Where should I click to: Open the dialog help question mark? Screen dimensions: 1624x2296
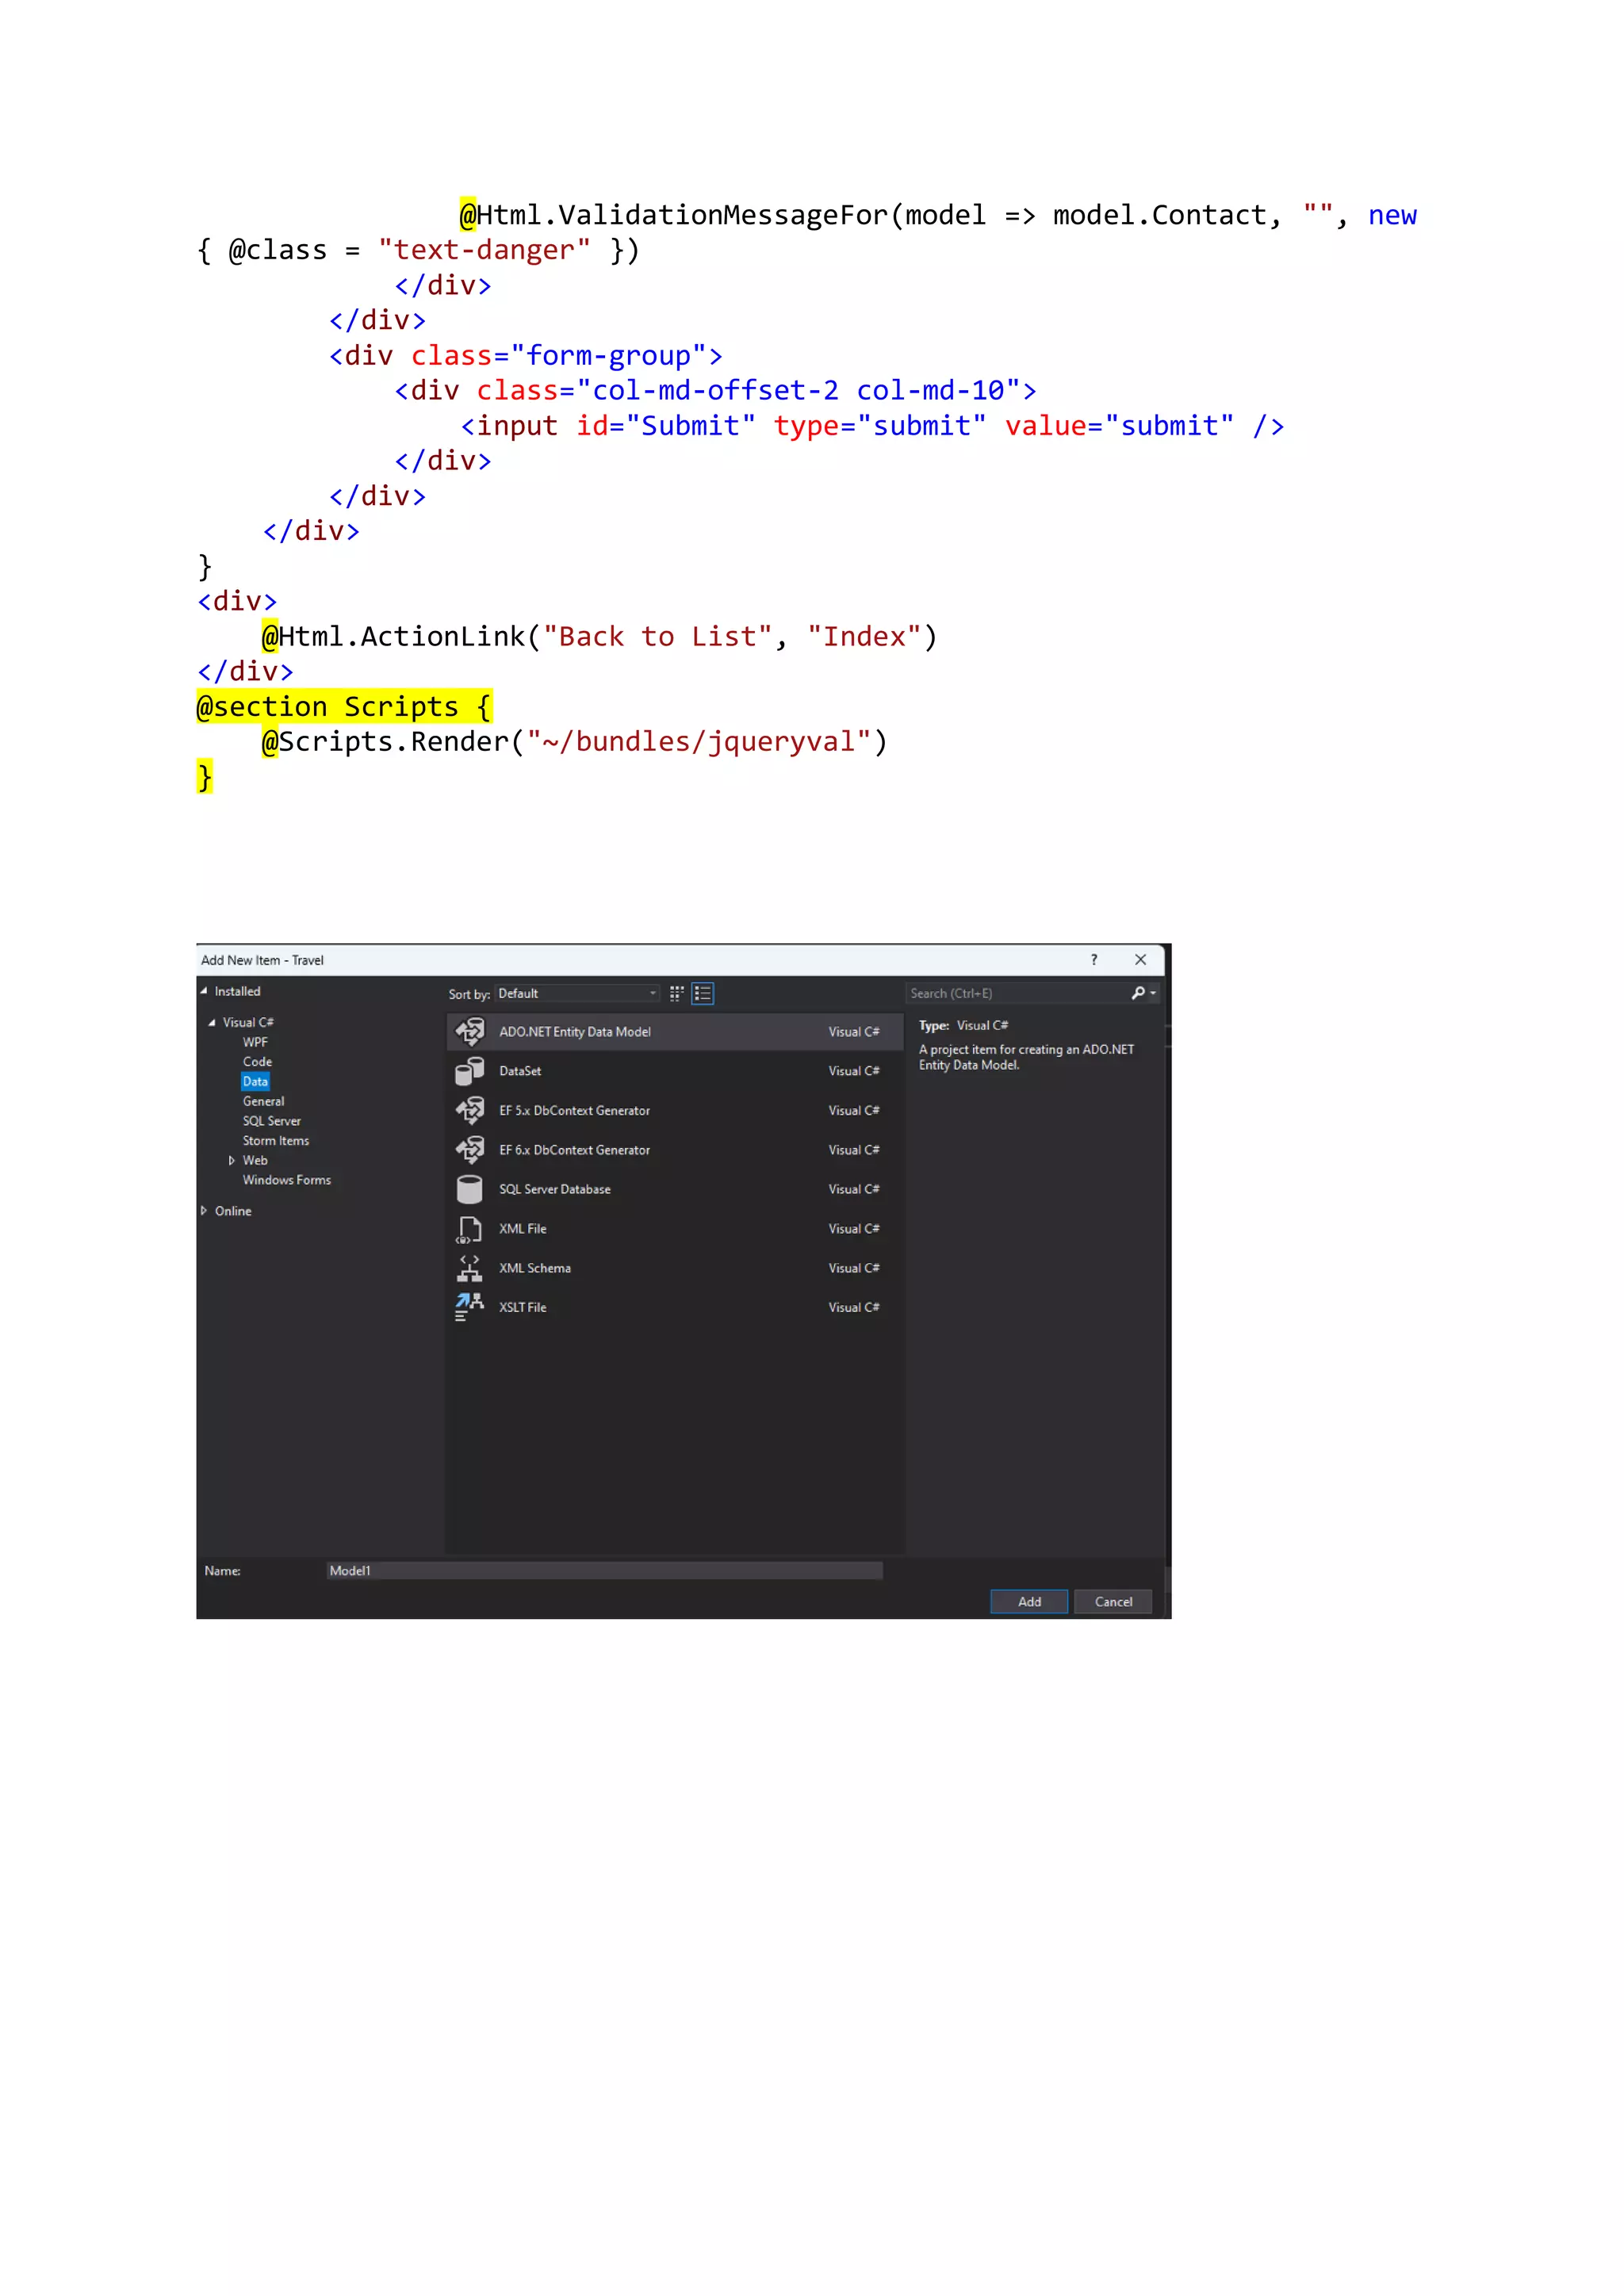(1094, 959)
